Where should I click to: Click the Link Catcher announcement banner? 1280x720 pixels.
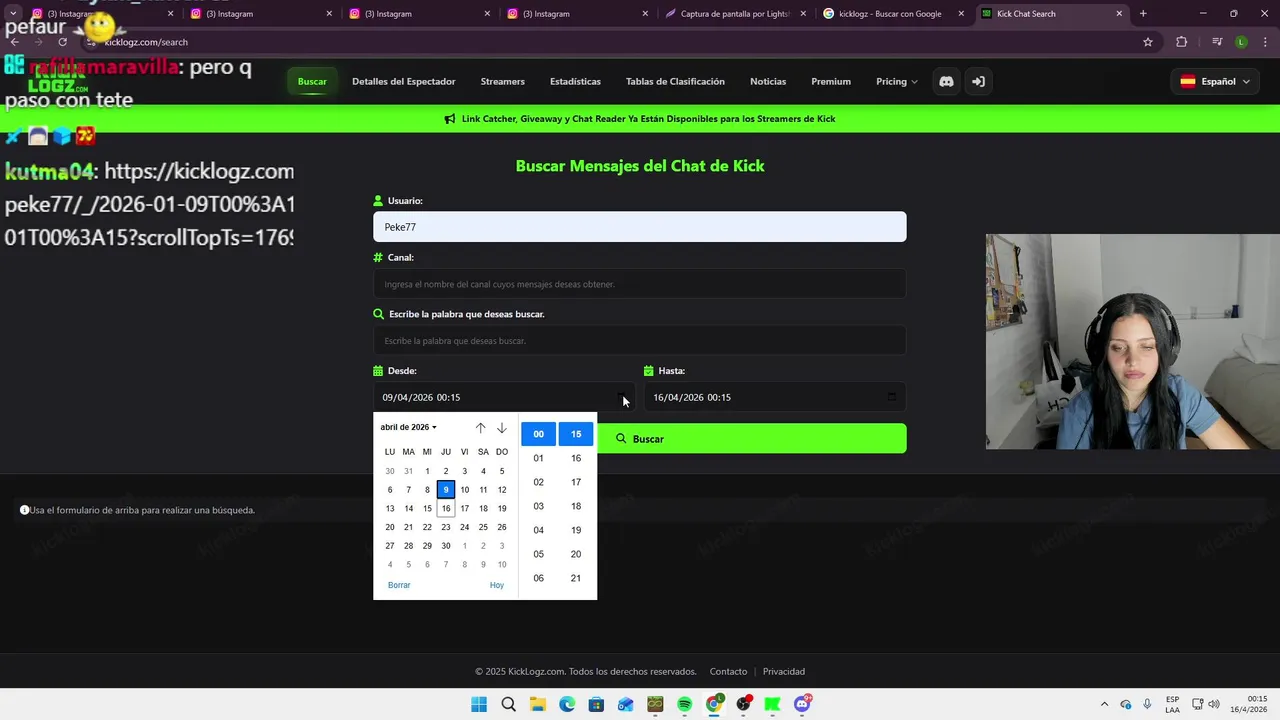[640, 118]
